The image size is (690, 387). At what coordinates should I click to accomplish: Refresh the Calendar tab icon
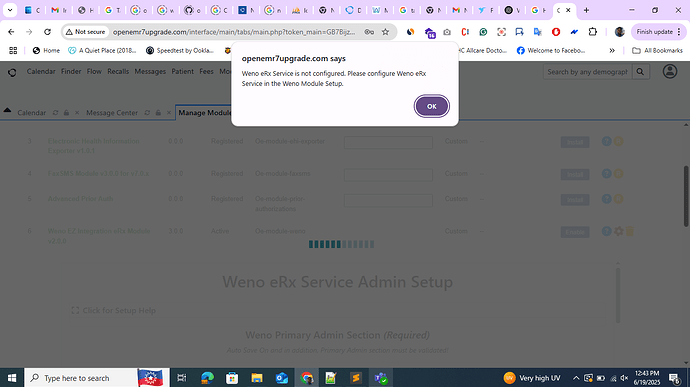(55, 113)
